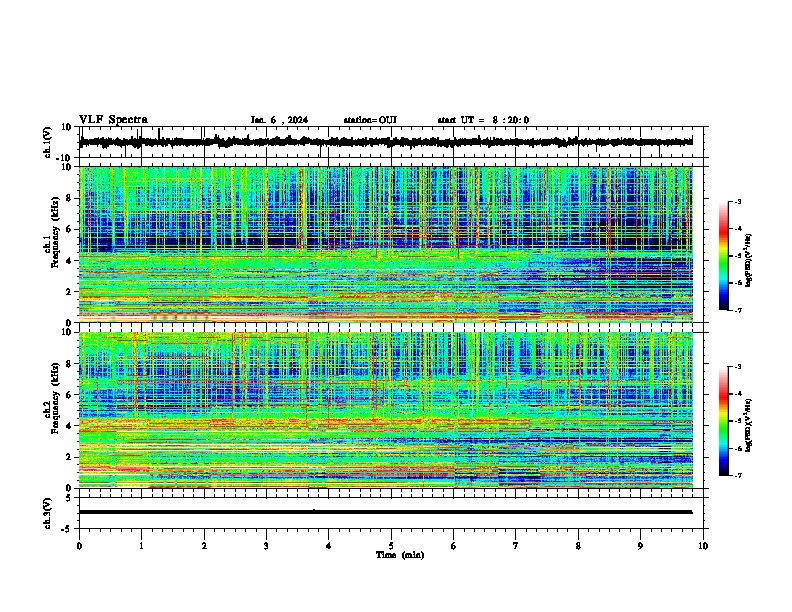Click the ch.1 frequency spectrogram panel
The image size is (792, 612).
390,244
